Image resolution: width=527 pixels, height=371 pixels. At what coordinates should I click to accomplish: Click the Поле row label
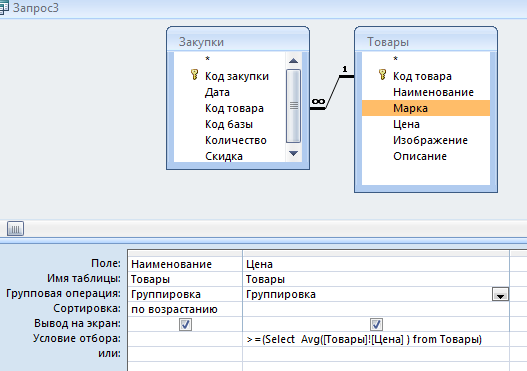(106, 263)
